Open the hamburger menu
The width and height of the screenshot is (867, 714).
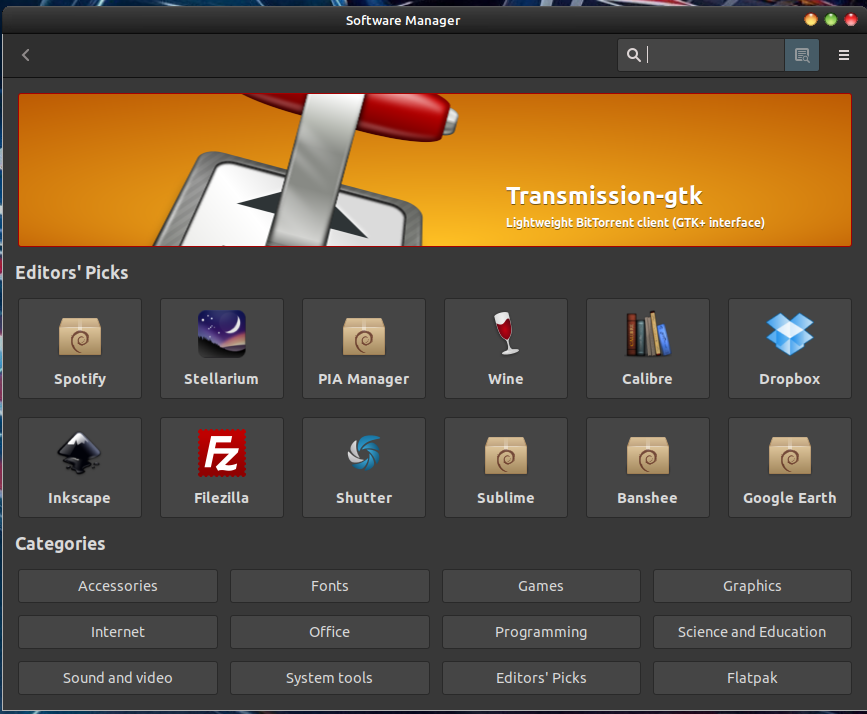click(844, 55)
